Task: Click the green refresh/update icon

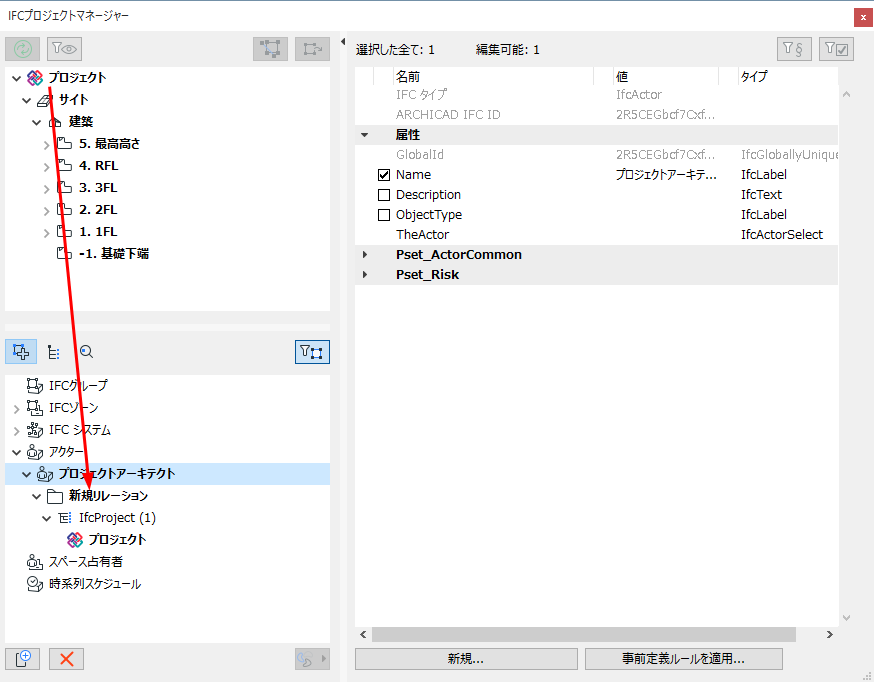Action: pos(22,49)
